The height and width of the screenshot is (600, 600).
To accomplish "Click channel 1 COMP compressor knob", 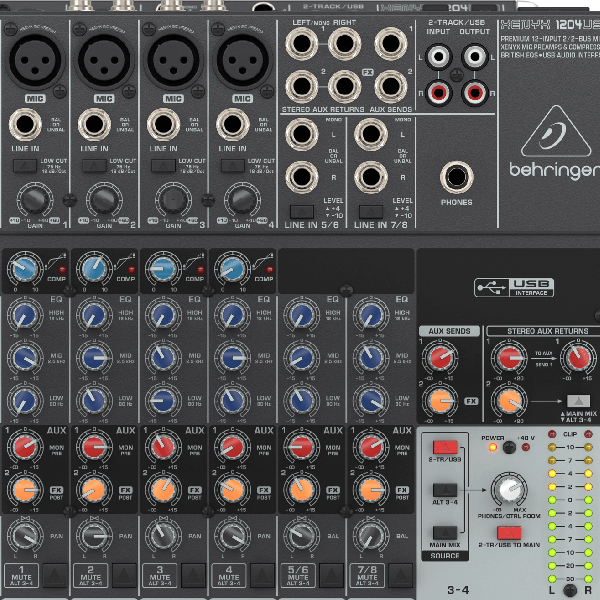I will (x=25, y=269).
